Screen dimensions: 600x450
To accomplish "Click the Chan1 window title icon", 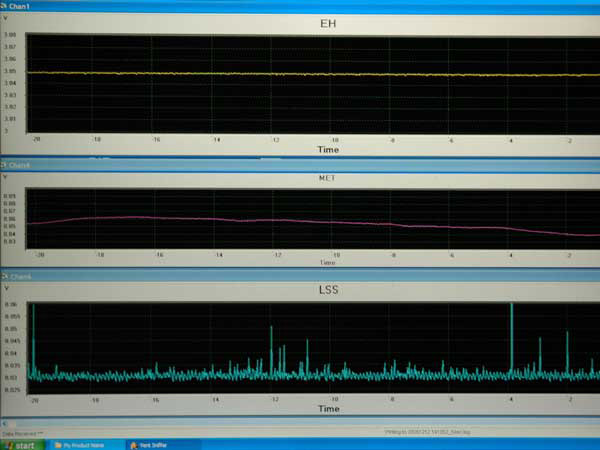I will (x=4, y=6).
